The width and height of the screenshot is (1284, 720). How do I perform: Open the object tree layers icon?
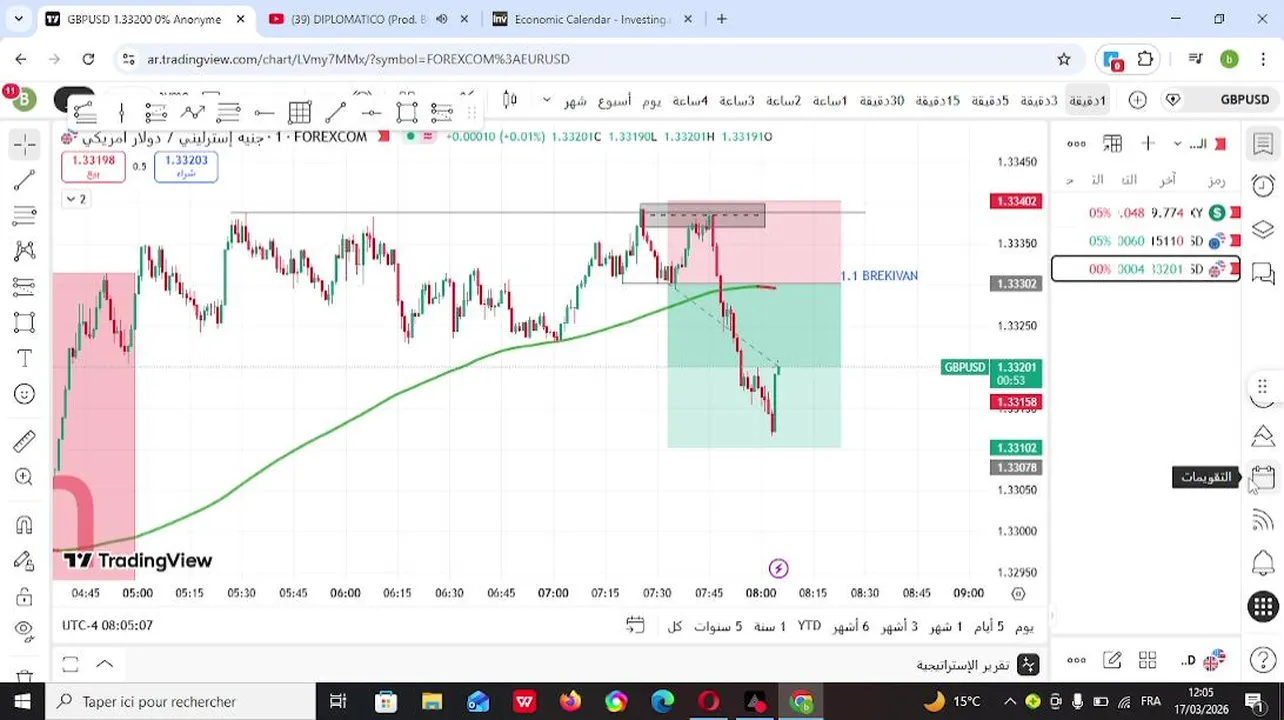(1263, 229)
